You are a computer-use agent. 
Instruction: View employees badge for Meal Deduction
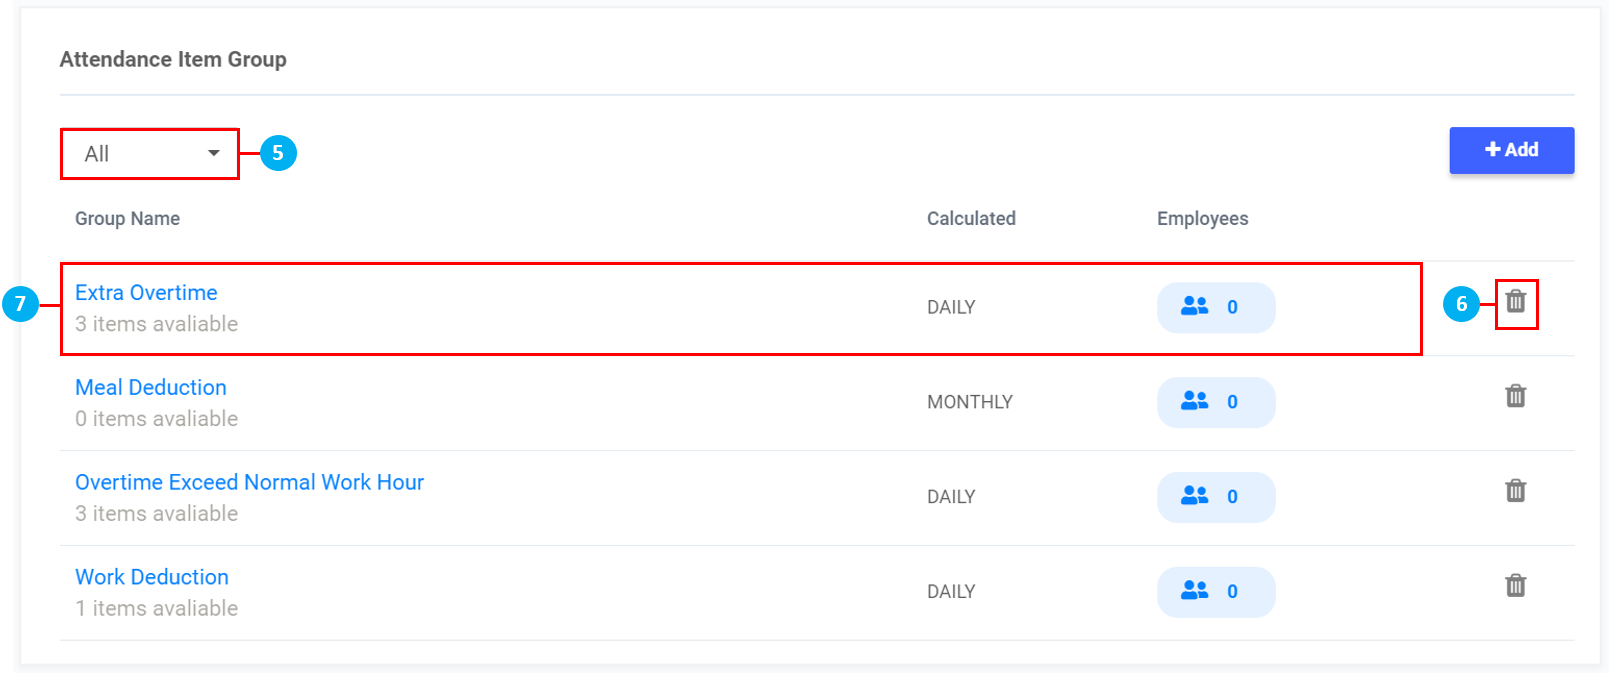1215,402
